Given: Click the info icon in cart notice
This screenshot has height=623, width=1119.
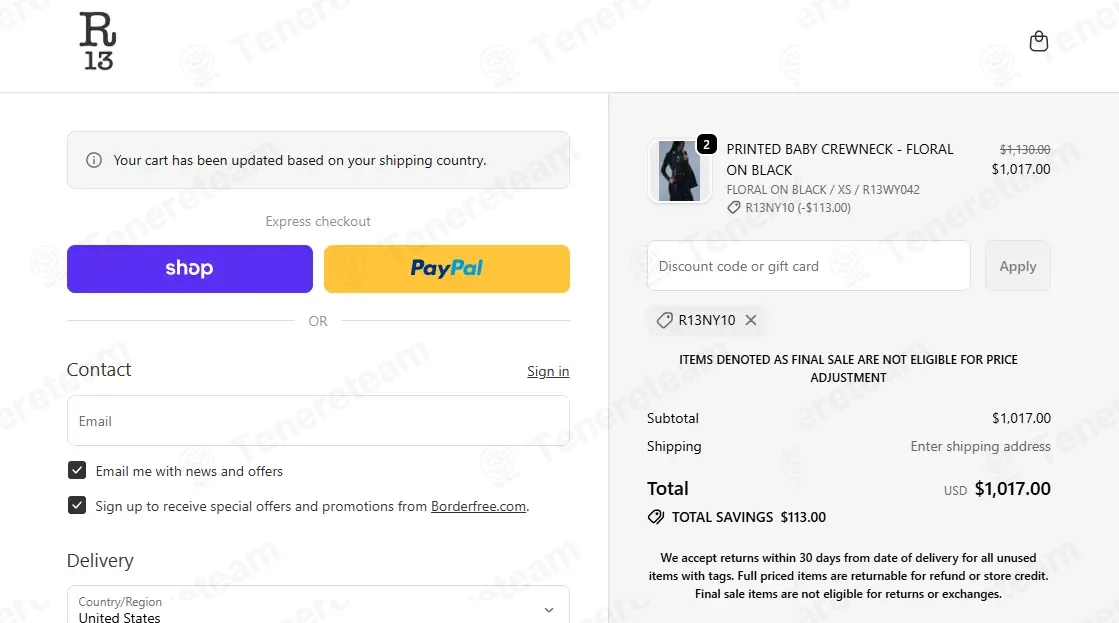Looking at the screenshot, I should click(x=94, y=160).
